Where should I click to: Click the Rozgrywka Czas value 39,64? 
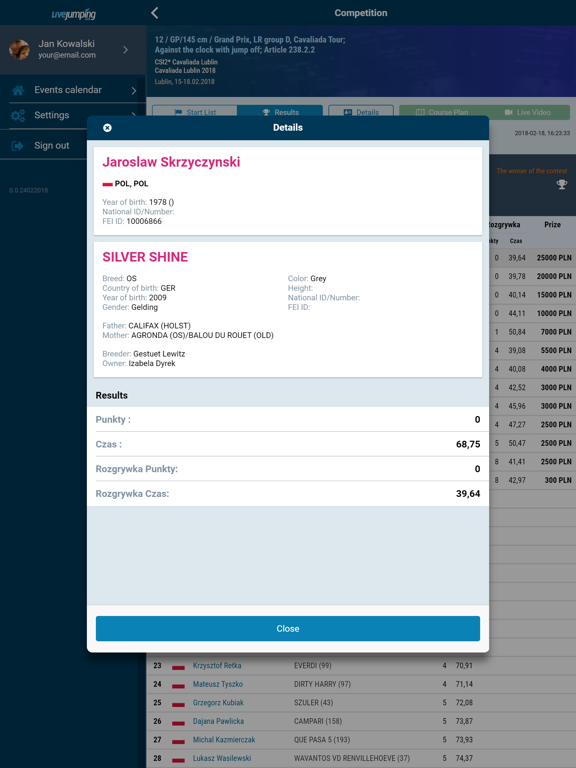pyautogui.click(x=468, y=494)
